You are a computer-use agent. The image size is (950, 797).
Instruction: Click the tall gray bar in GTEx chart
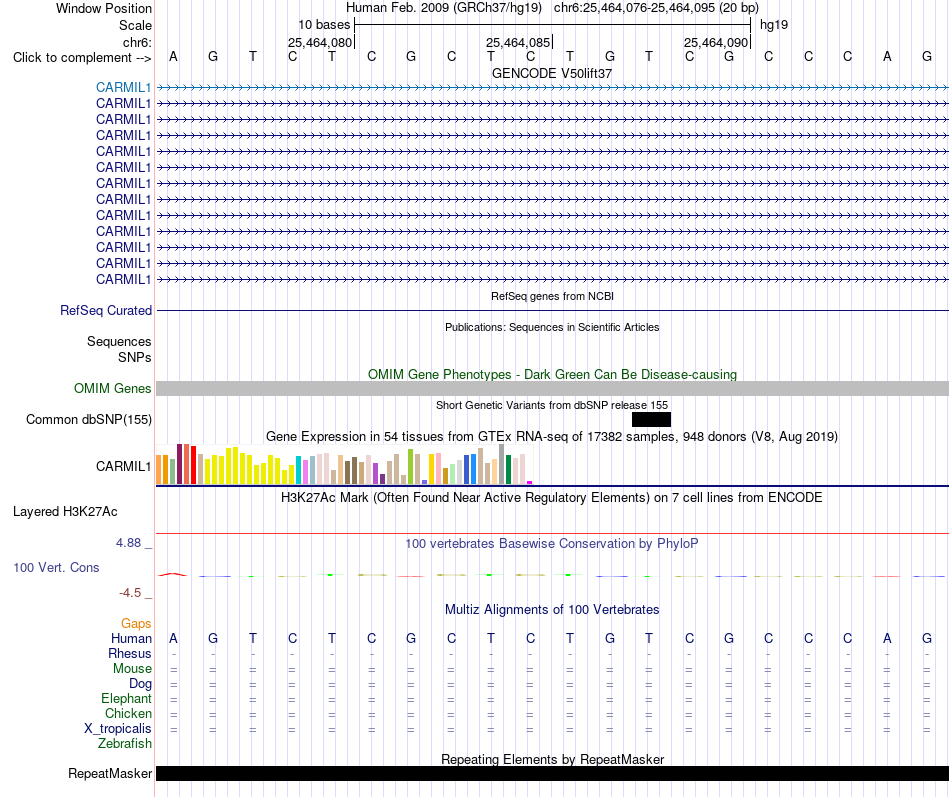(501, 464)
